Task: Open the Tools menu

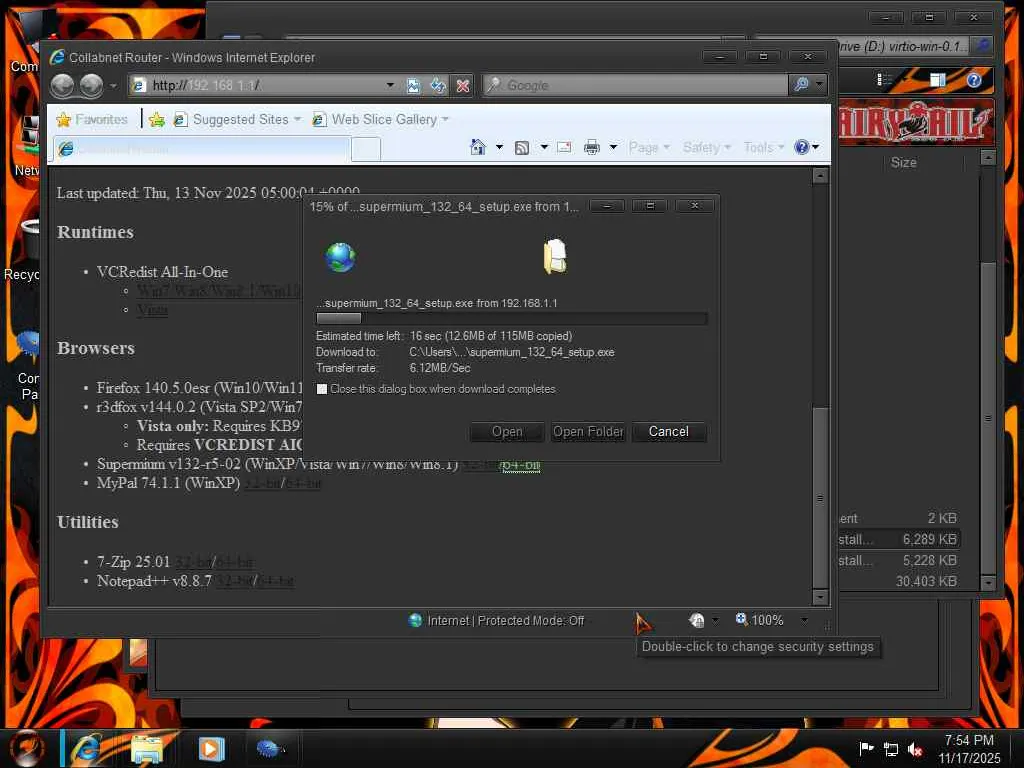Action: pyautogui.click(x=763, y=148)
